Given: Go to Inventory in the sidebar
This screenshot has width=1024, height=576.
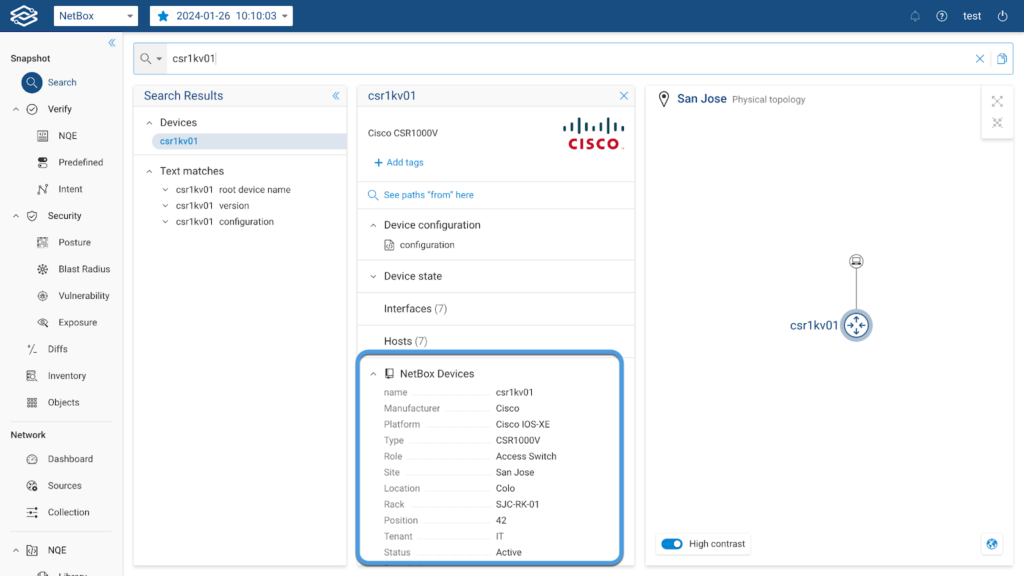Looking at the screenshot, I should tap(67, 376).
